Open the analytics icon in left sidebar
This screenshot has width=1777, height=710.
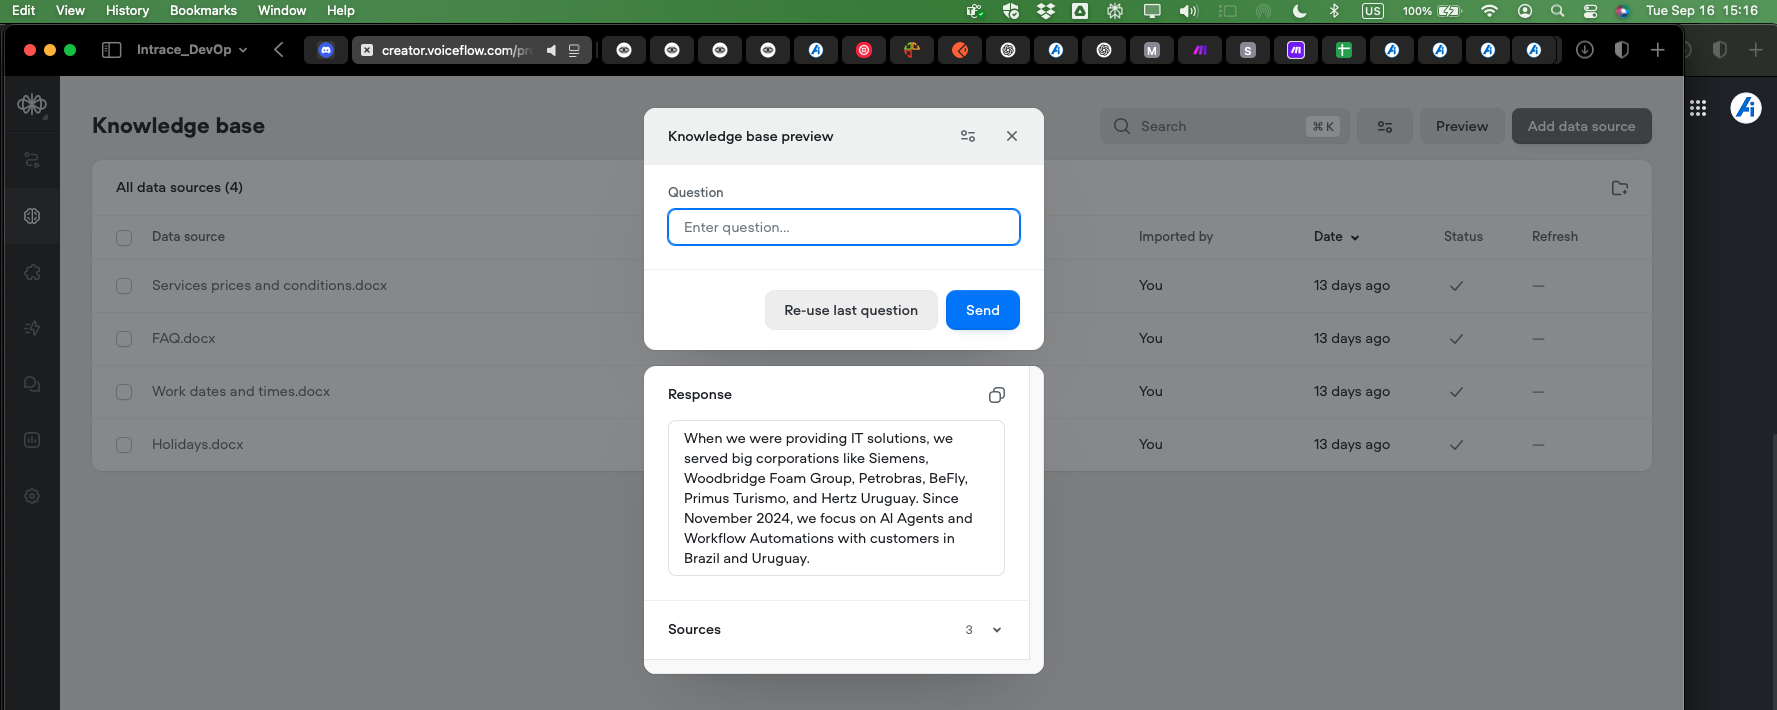coord(32,440)
